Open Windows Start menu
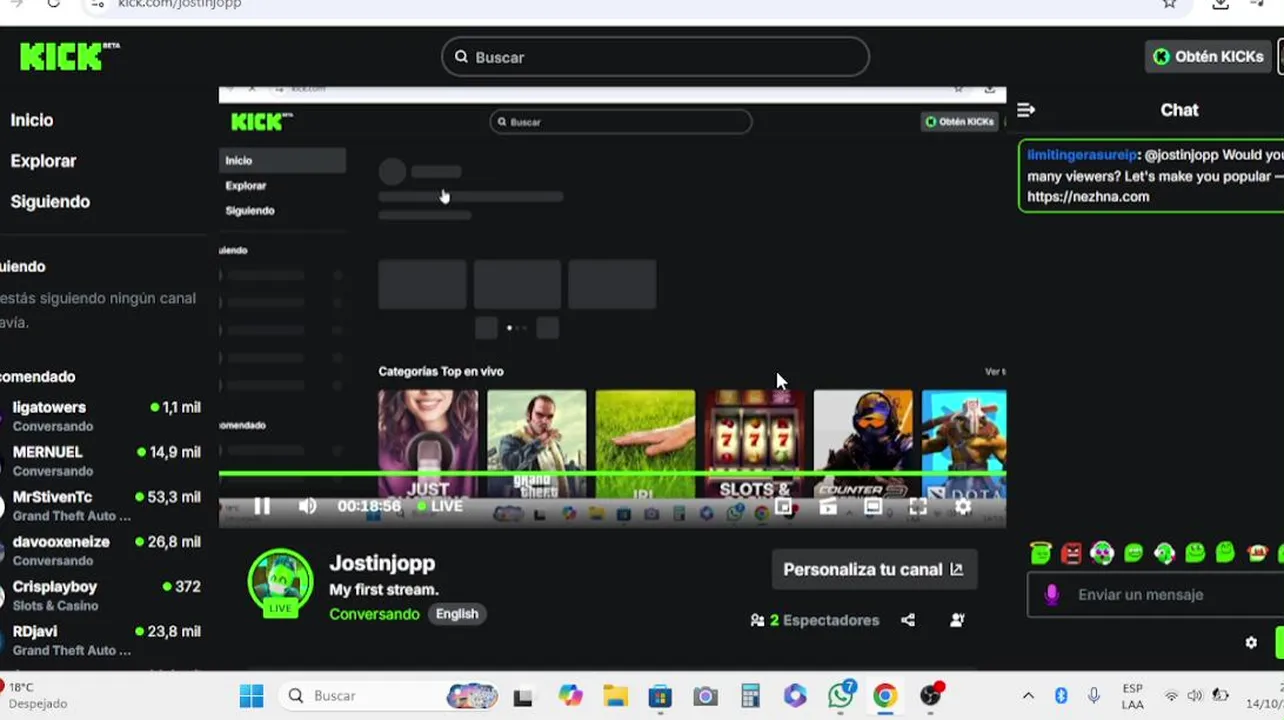This screenshot has width=1284, height=720. pyautogui.click(x=252, y=696)
